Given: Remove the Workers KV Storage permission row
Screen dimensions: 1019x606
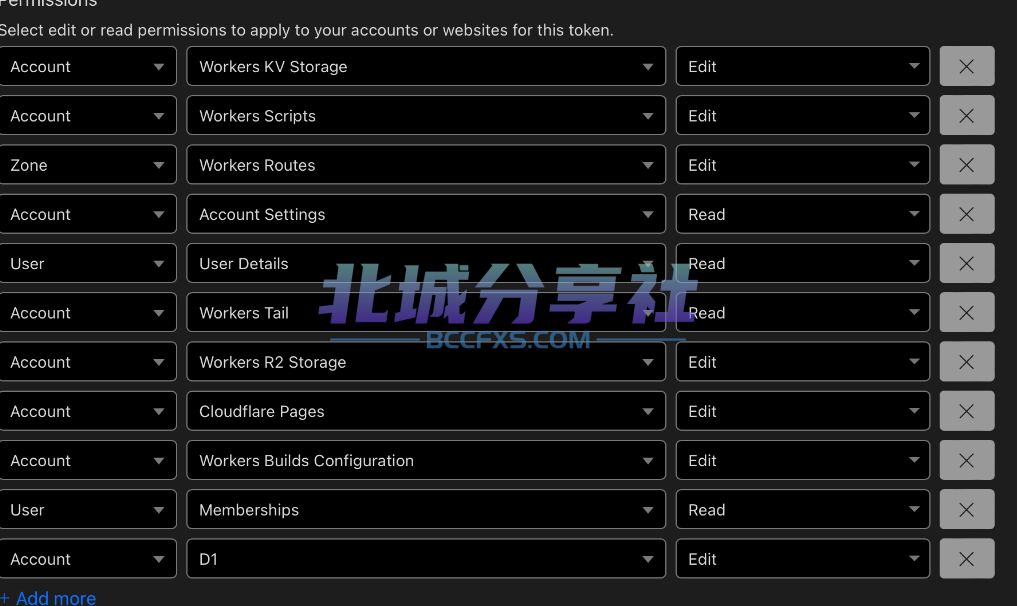Looking at the screenshot, I should tap(966, 66).
